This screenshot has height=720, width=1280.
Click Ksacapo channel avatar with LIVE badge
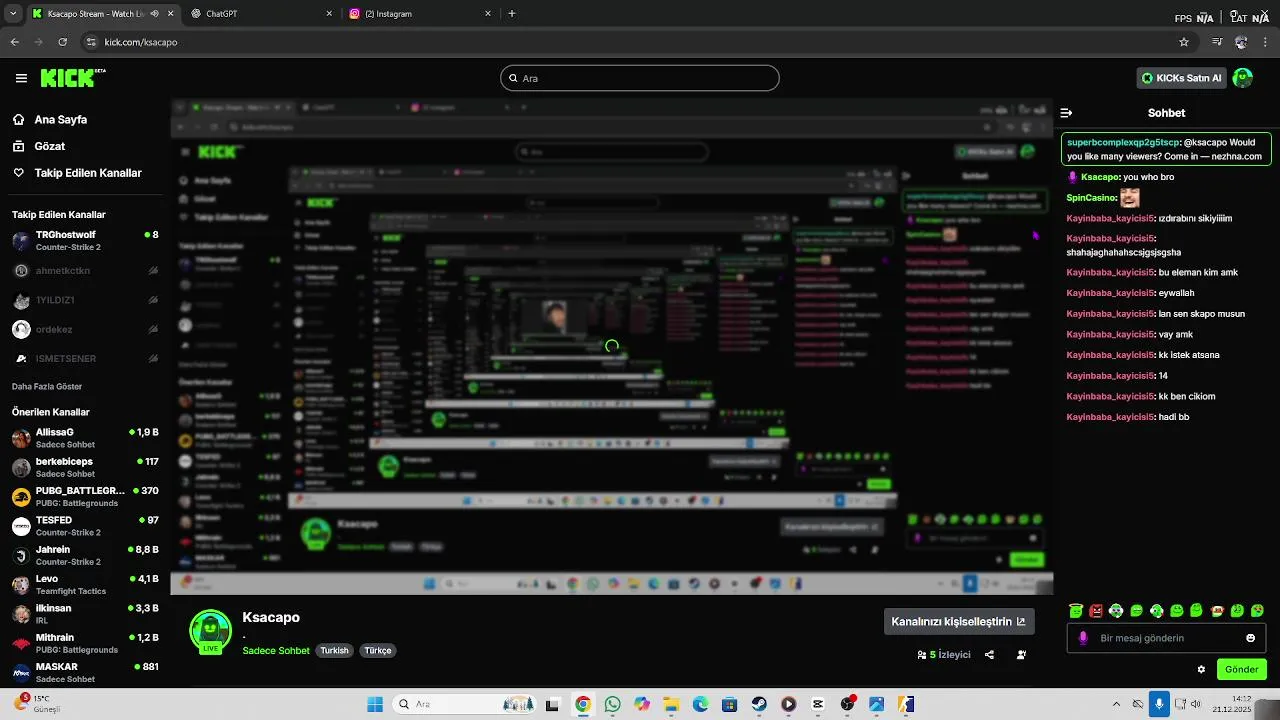(x=210, y=631)
